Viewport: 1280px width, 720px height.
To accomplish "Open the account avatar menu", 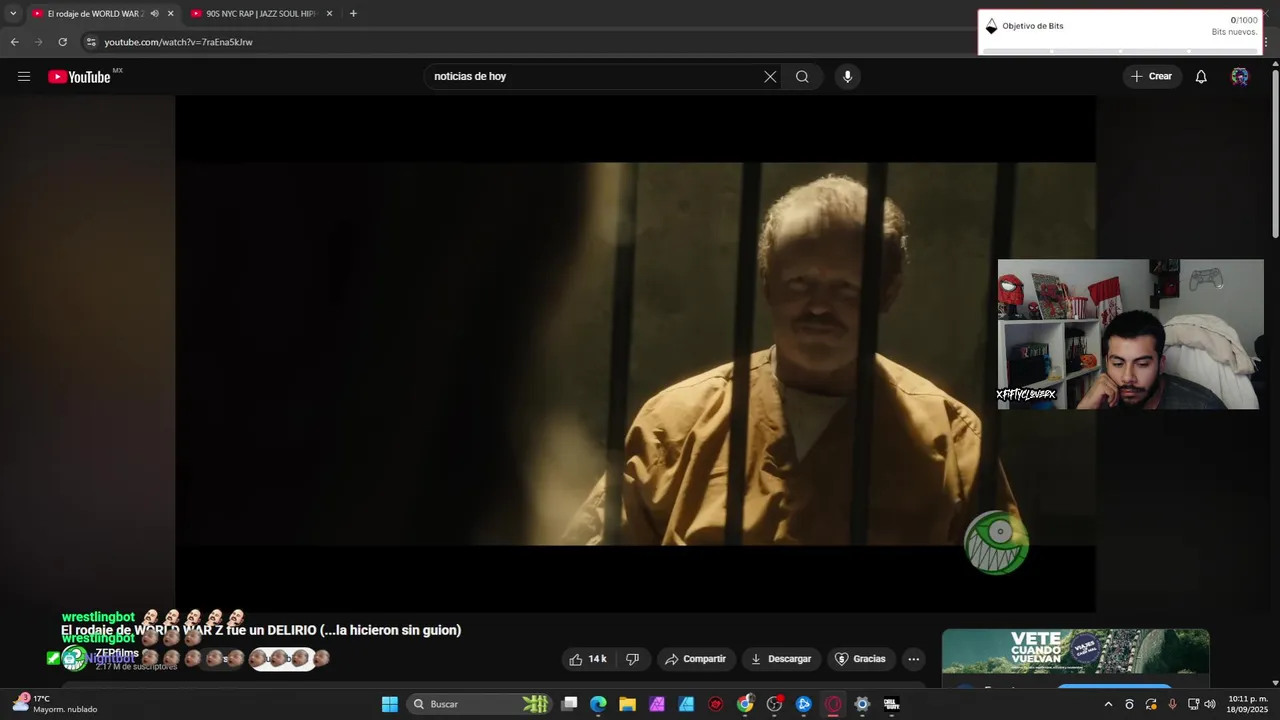I will coord(1240,77).
